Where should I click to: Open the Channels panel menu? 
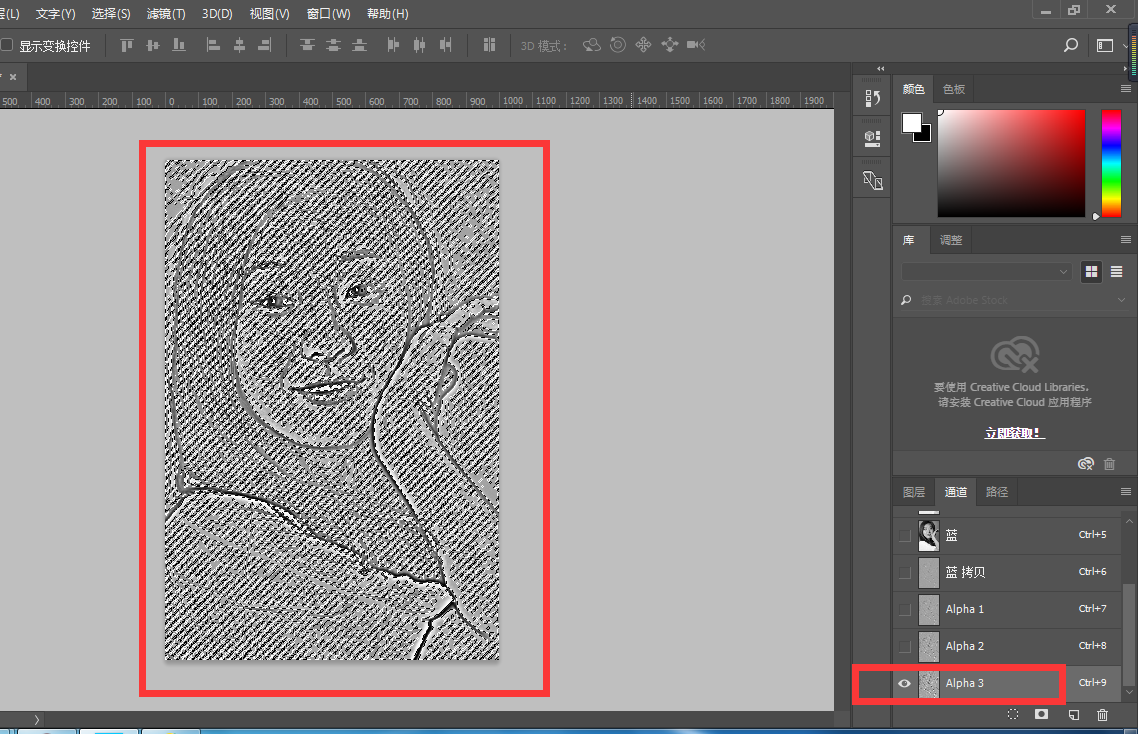[1125, 491]
